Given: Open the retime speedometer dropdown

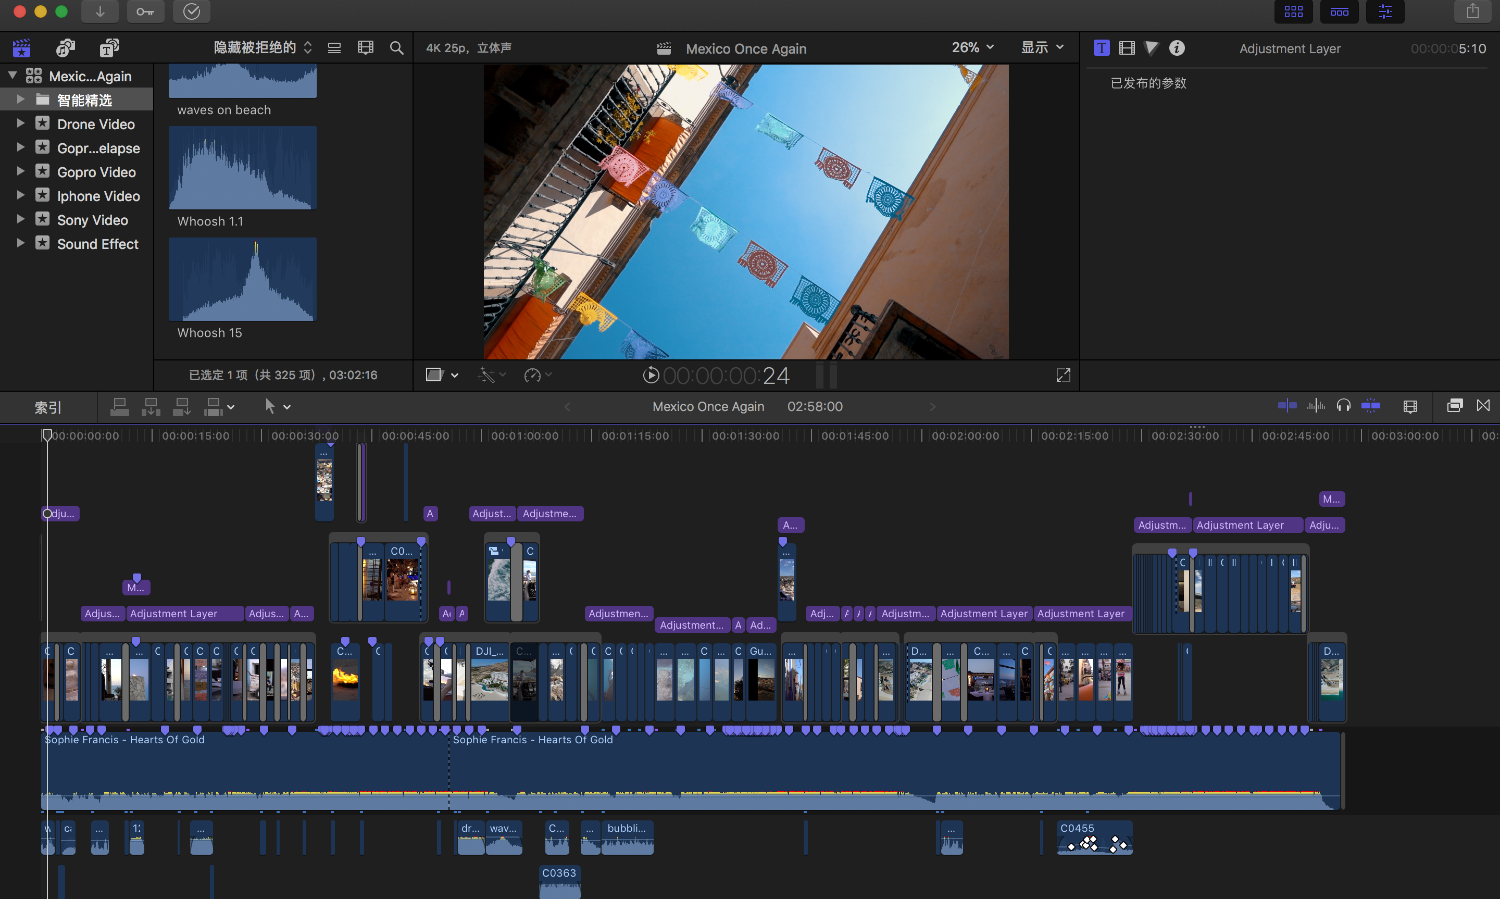Looking at the screenshot, I should (538, 375).
